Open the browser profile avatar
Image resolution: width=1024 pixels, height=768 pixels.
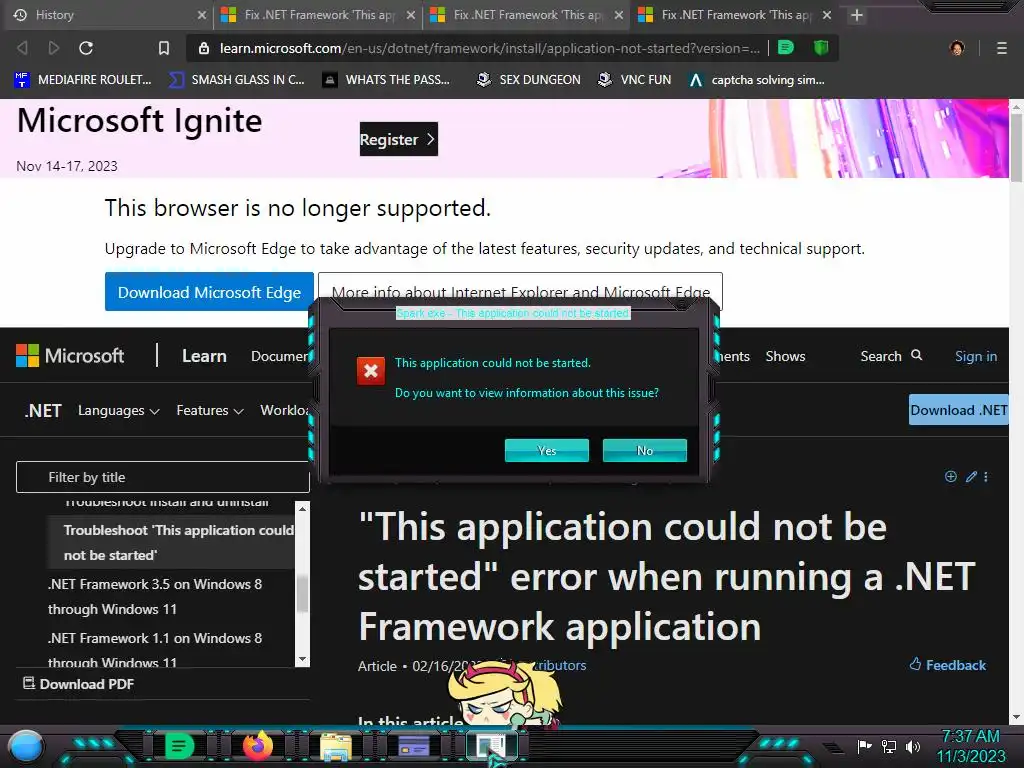[957, 48]
